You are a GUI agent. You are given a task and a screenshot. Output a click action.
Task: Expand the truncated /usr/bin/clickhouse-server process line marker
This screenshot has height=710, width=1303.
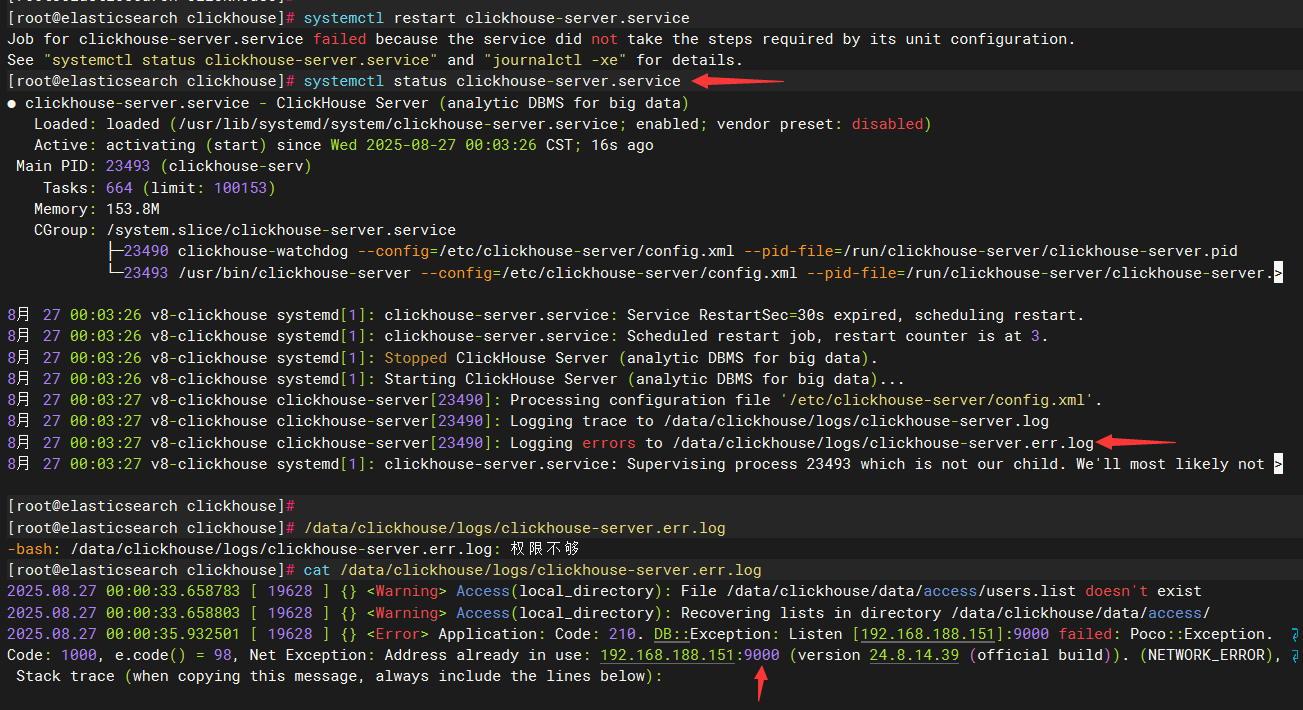pyautogui.click(x=1277, y=273)
